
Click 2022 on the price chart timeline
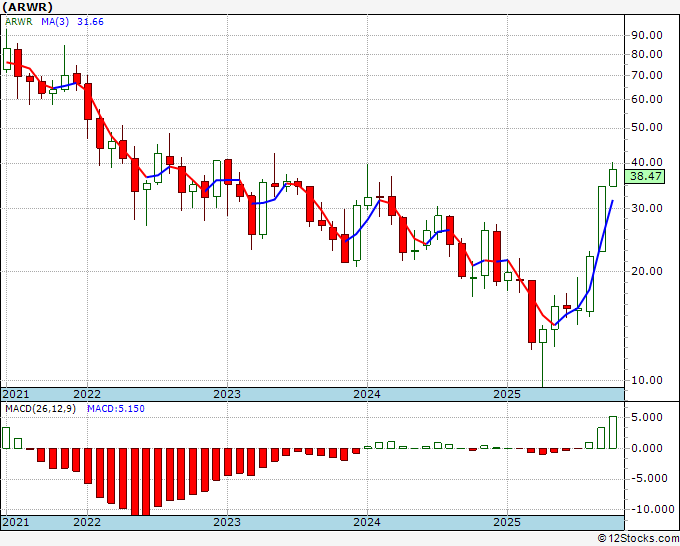87,394
